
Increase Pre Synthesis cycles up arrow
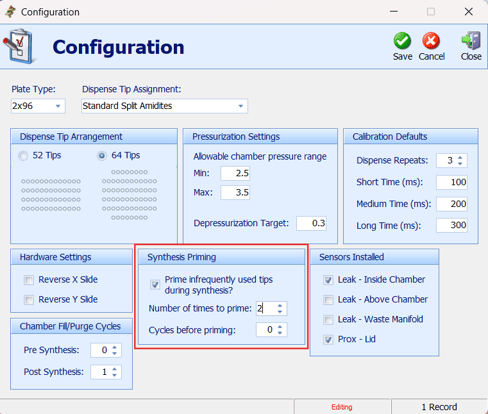(x=115, y=347)
